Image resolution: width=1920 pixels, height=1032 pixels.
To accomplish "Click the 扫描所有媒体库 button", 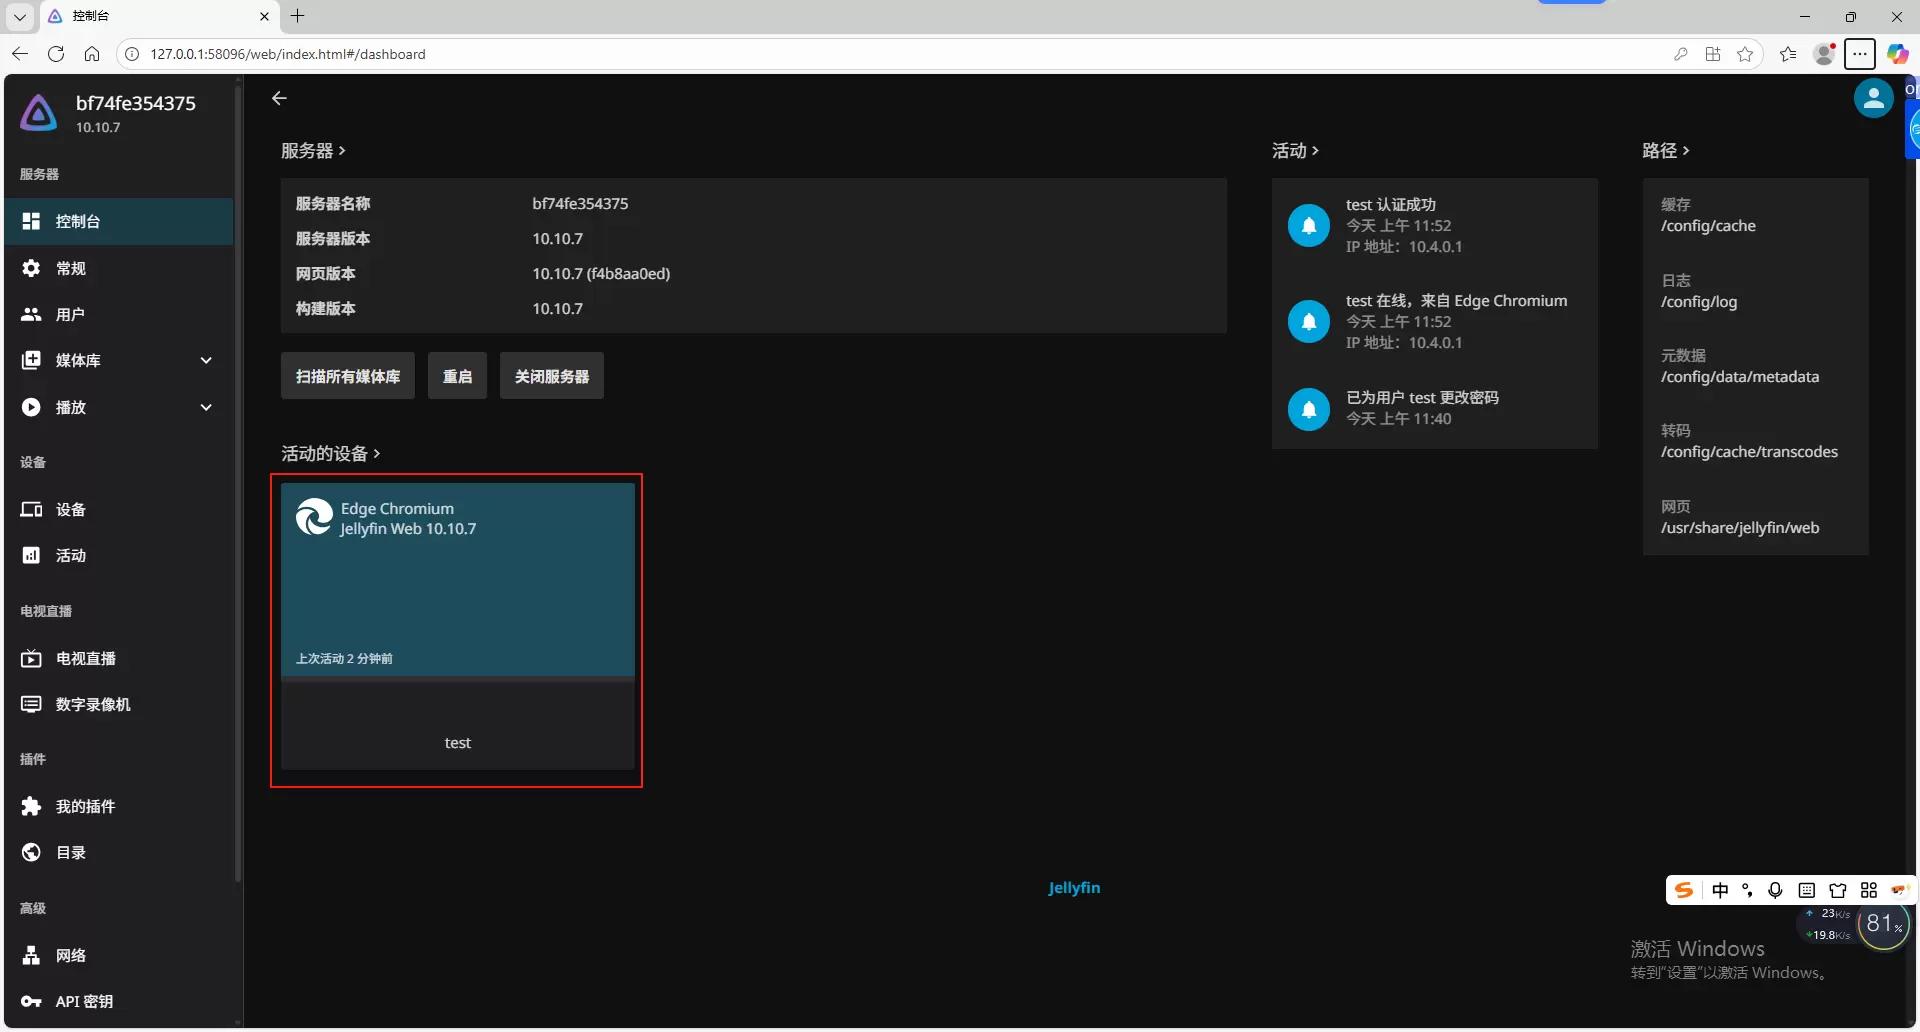I will point(347,376).
